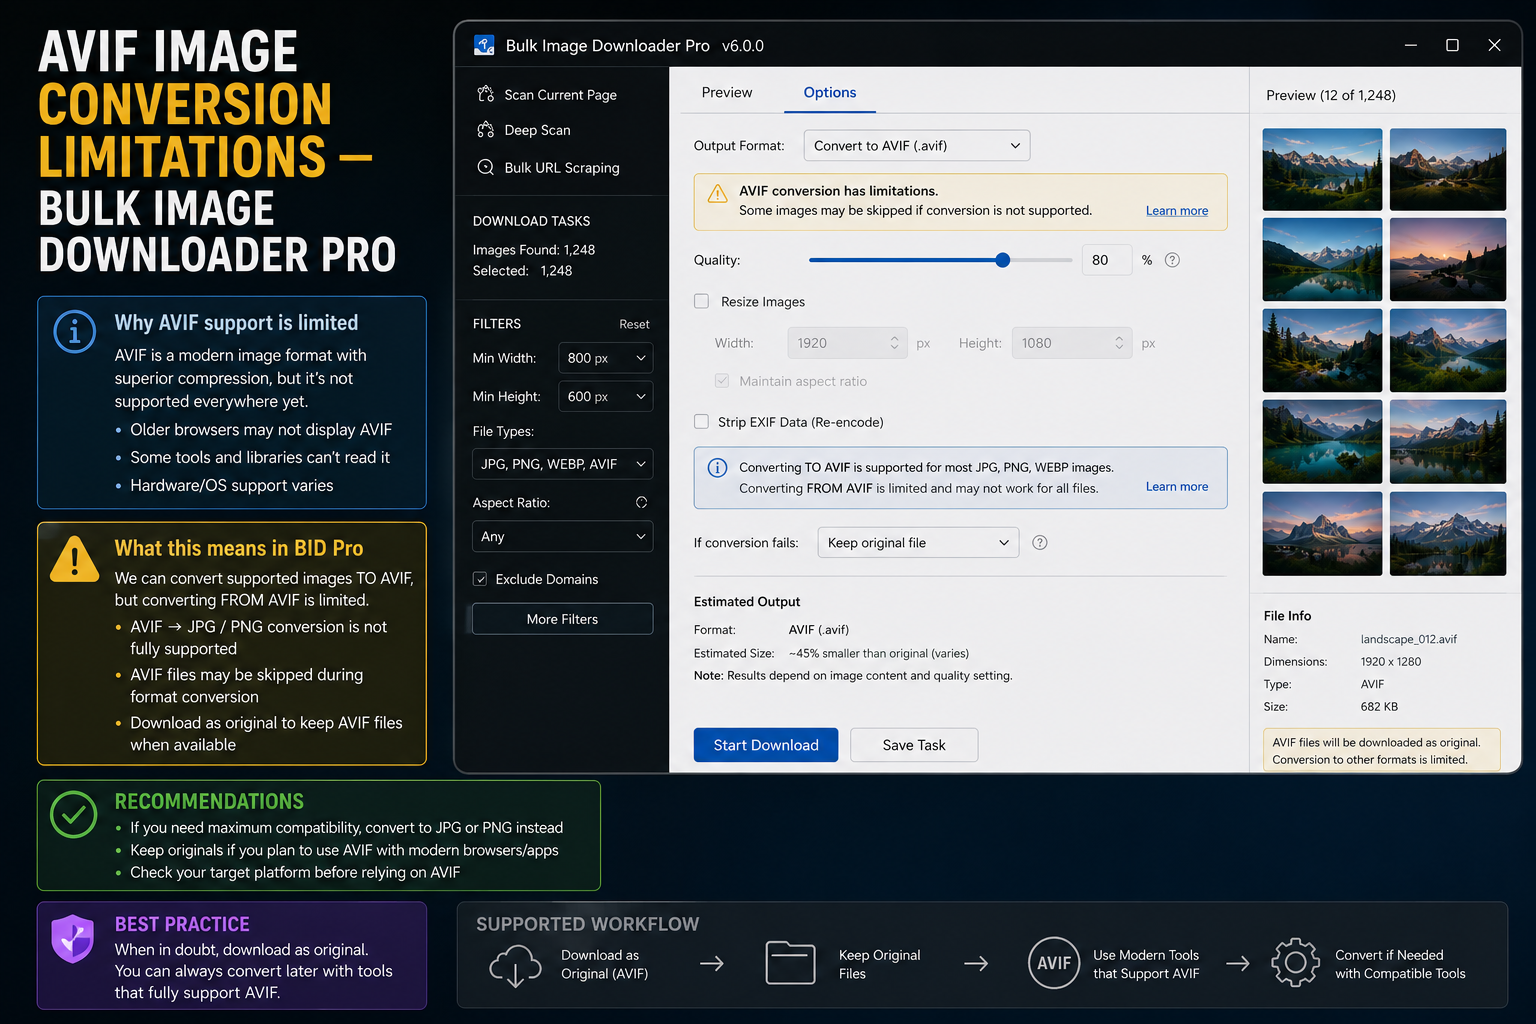Click info icon beside Why AVIF support is limited
The width and height of the screenshot is (1536, 1024).
click(75, 332)
